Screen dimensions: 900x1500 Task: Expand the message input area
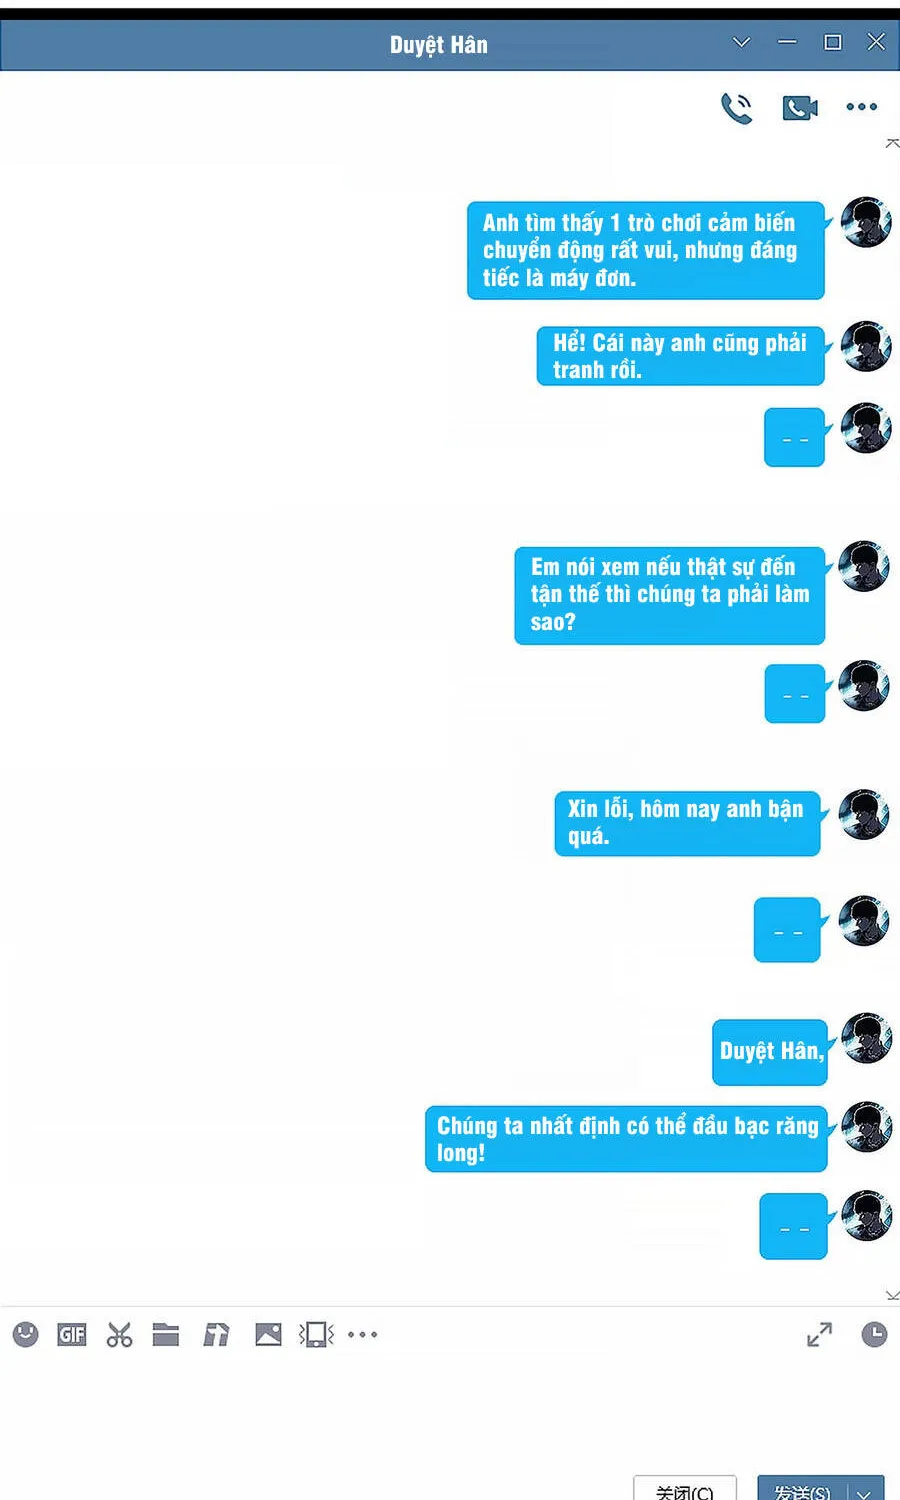[x=819, y=1334]
